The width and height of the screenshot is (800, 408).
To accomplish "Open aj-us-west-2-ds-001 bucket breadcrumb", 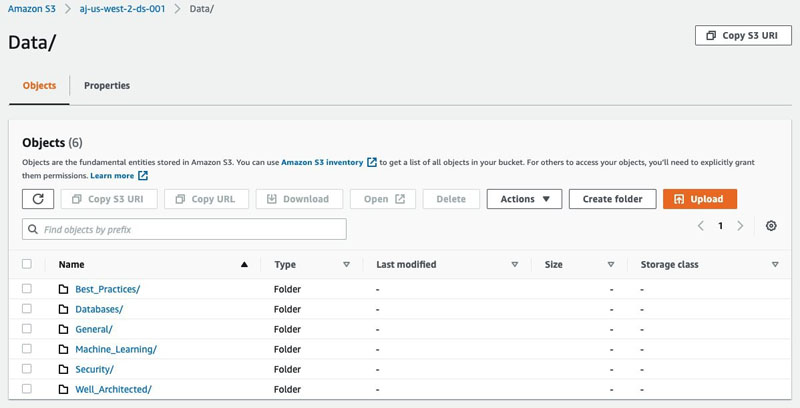I will pos(122,9).
